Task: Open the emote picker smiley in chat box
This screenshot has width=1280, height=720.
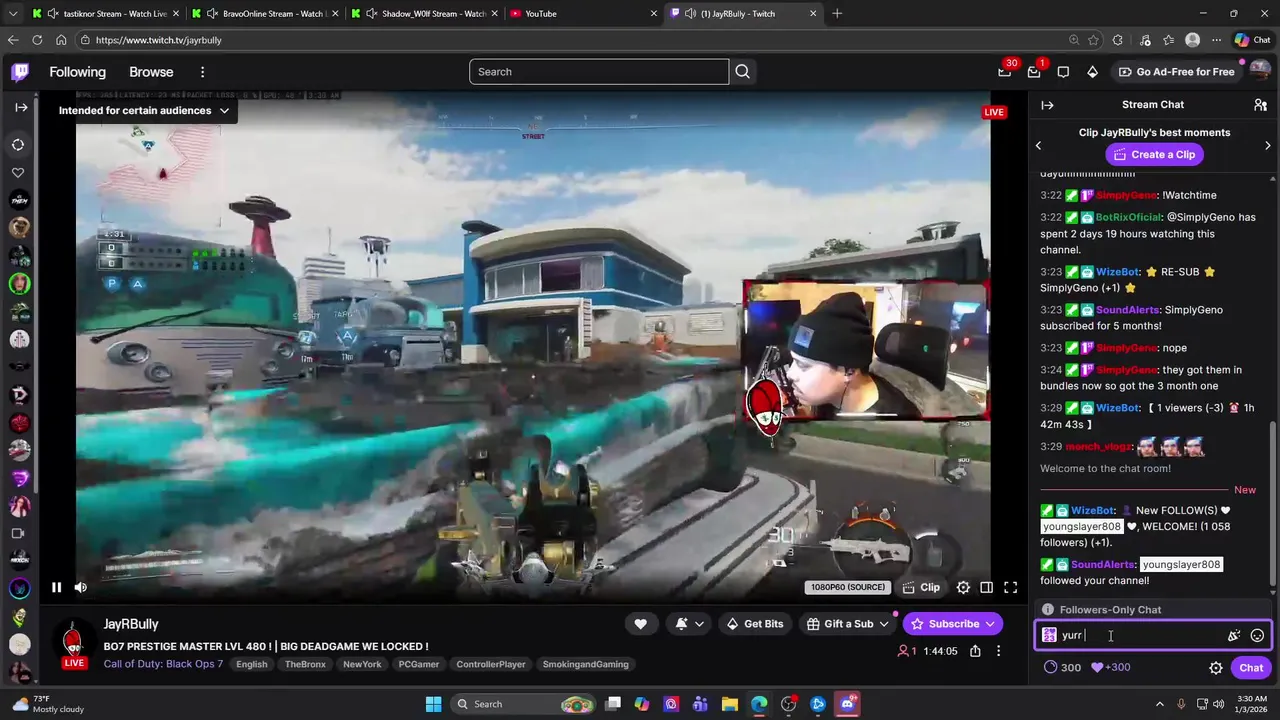Action: tap(1257, 635)
